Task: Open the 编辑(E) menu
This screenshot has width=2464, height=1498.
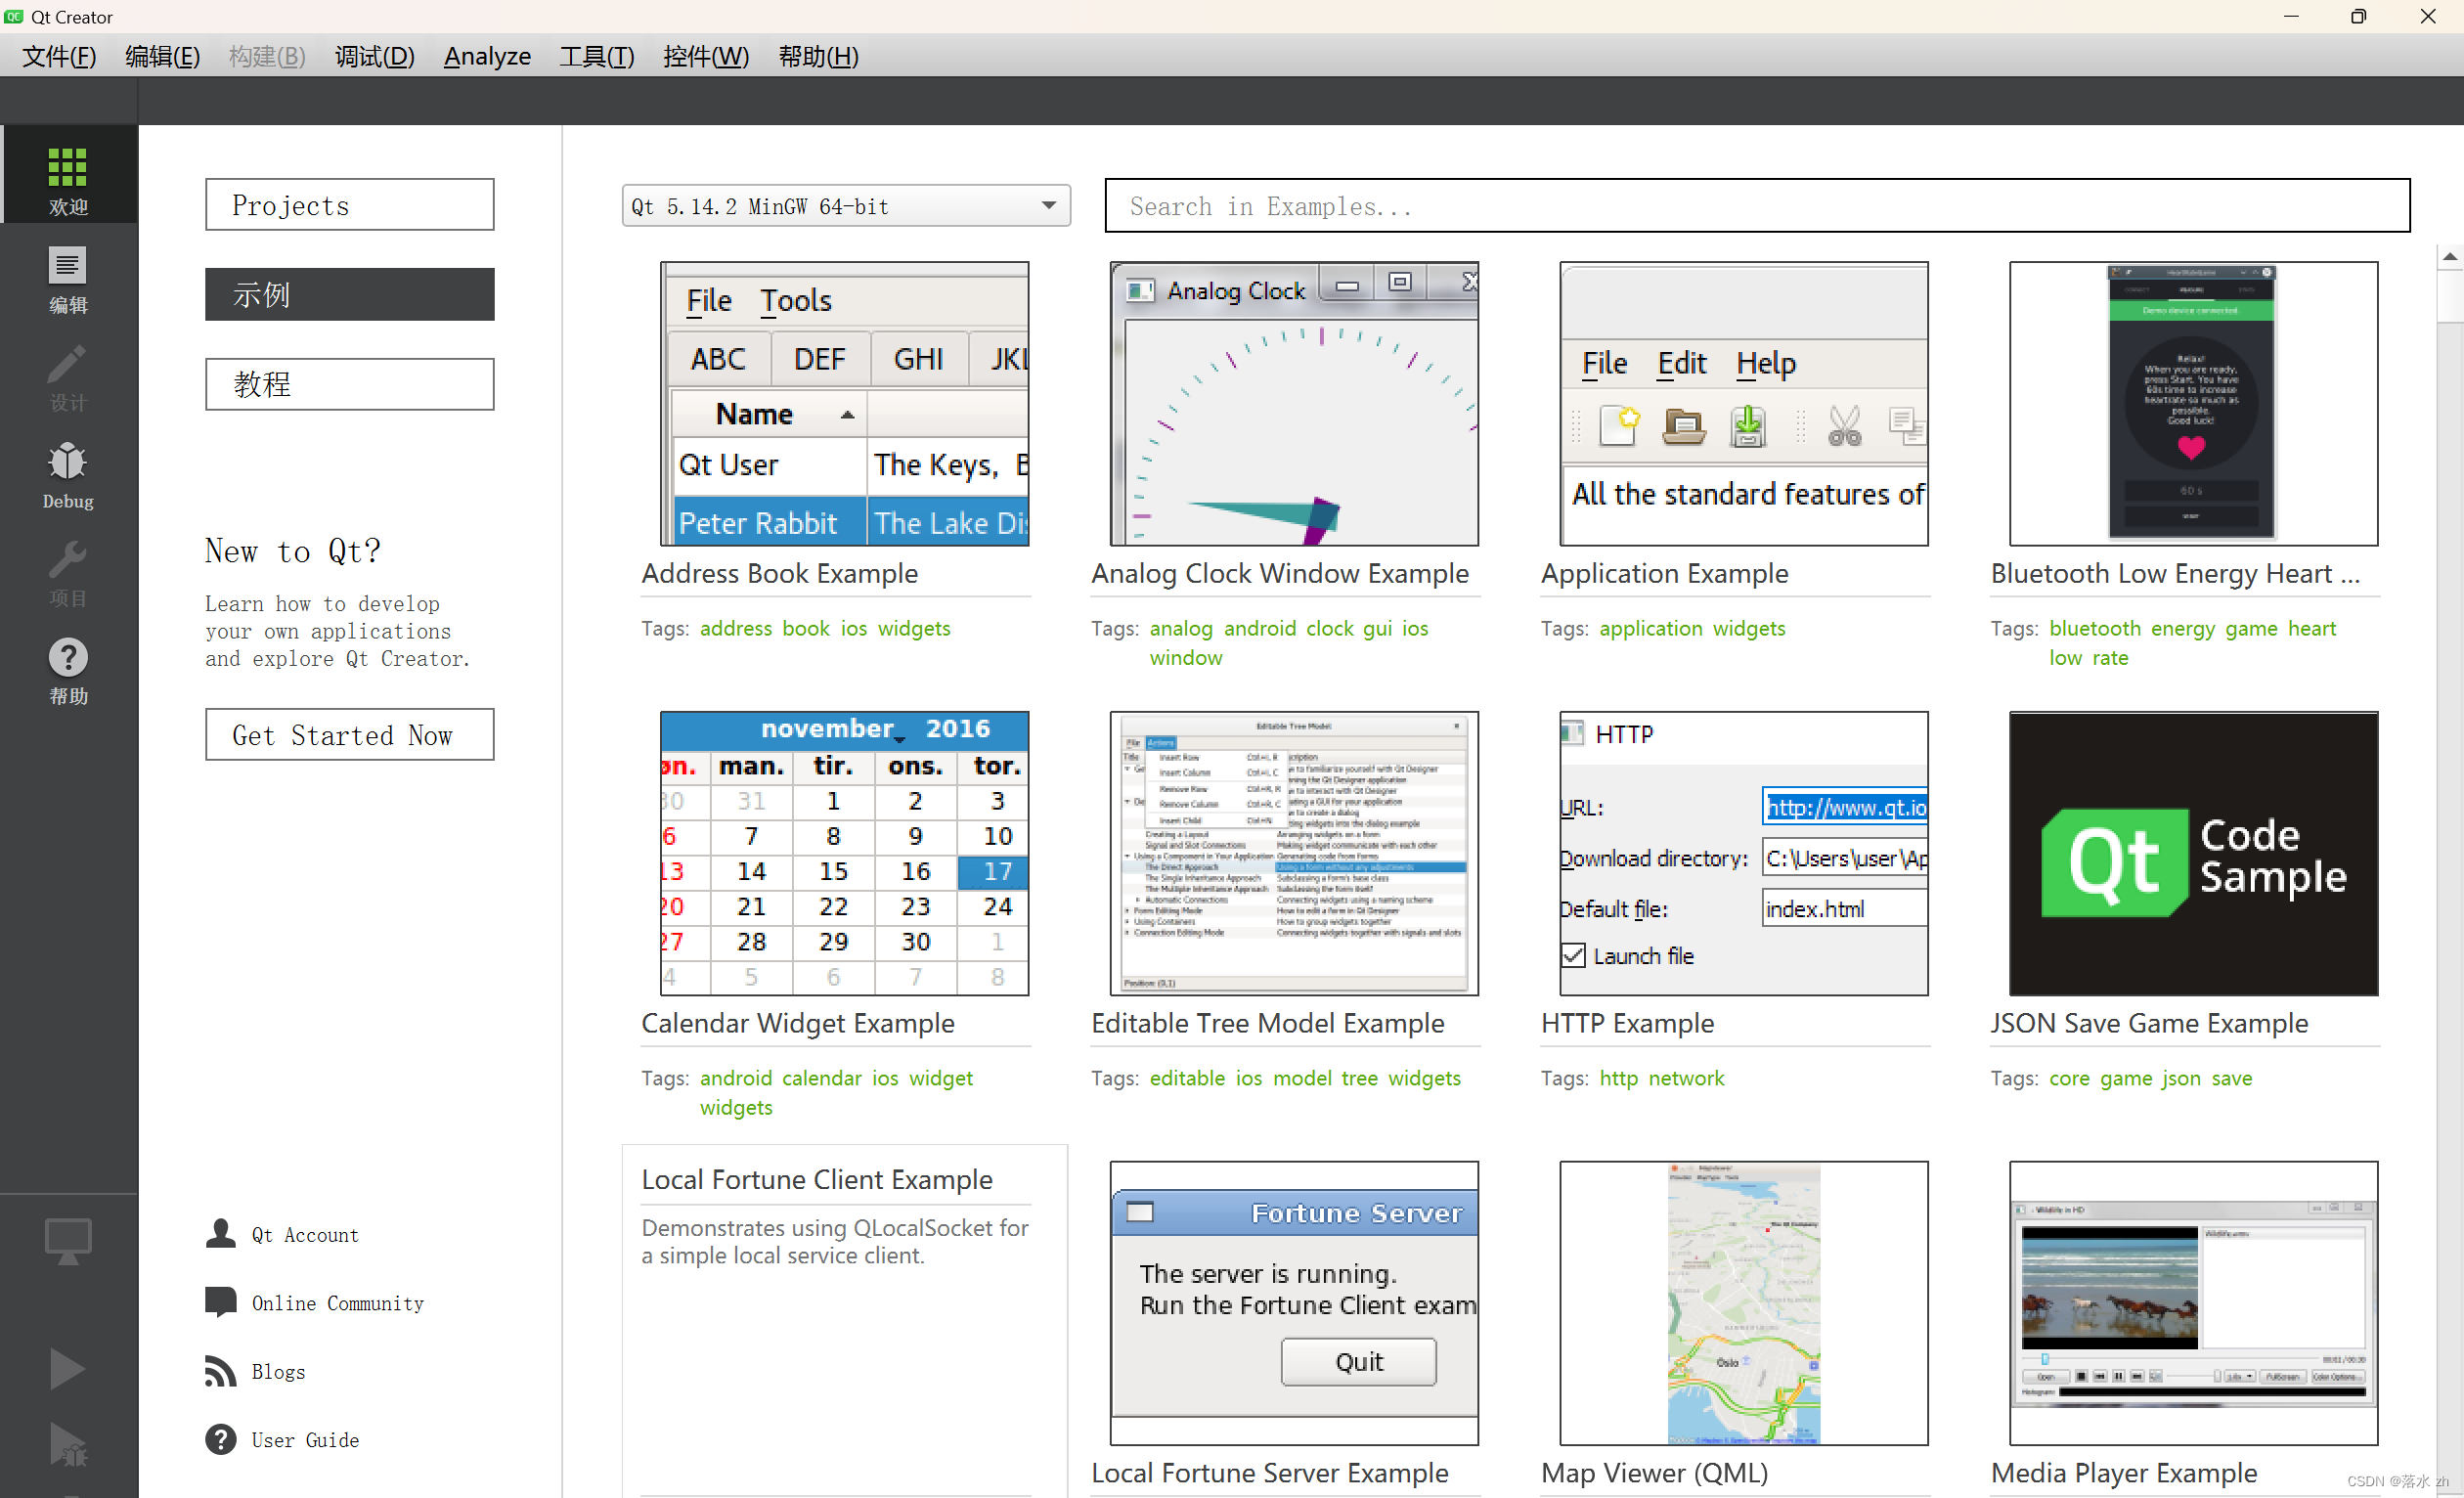Action: (x=162, y=56)
